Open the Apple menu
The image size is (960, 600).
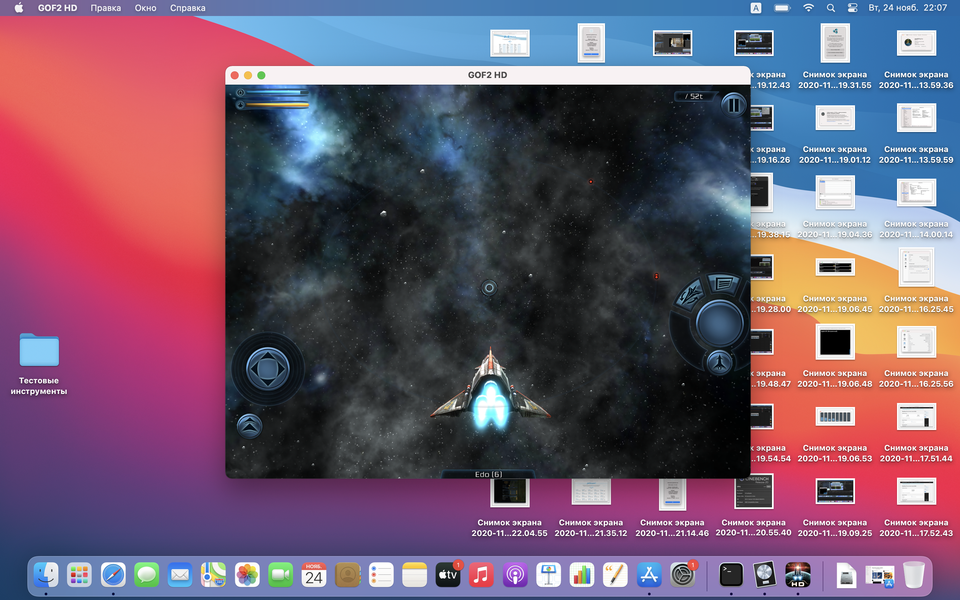[x=18, y=8]
